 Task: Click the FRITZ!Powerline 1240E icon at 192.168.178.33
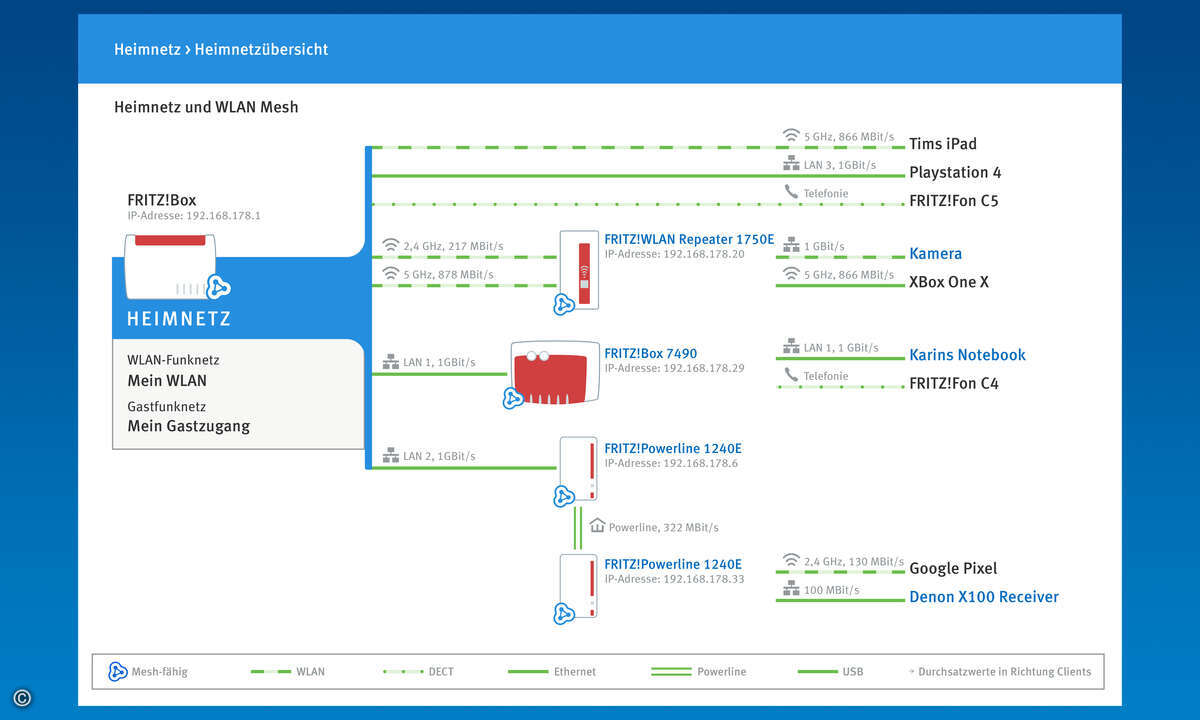[578, 588]
